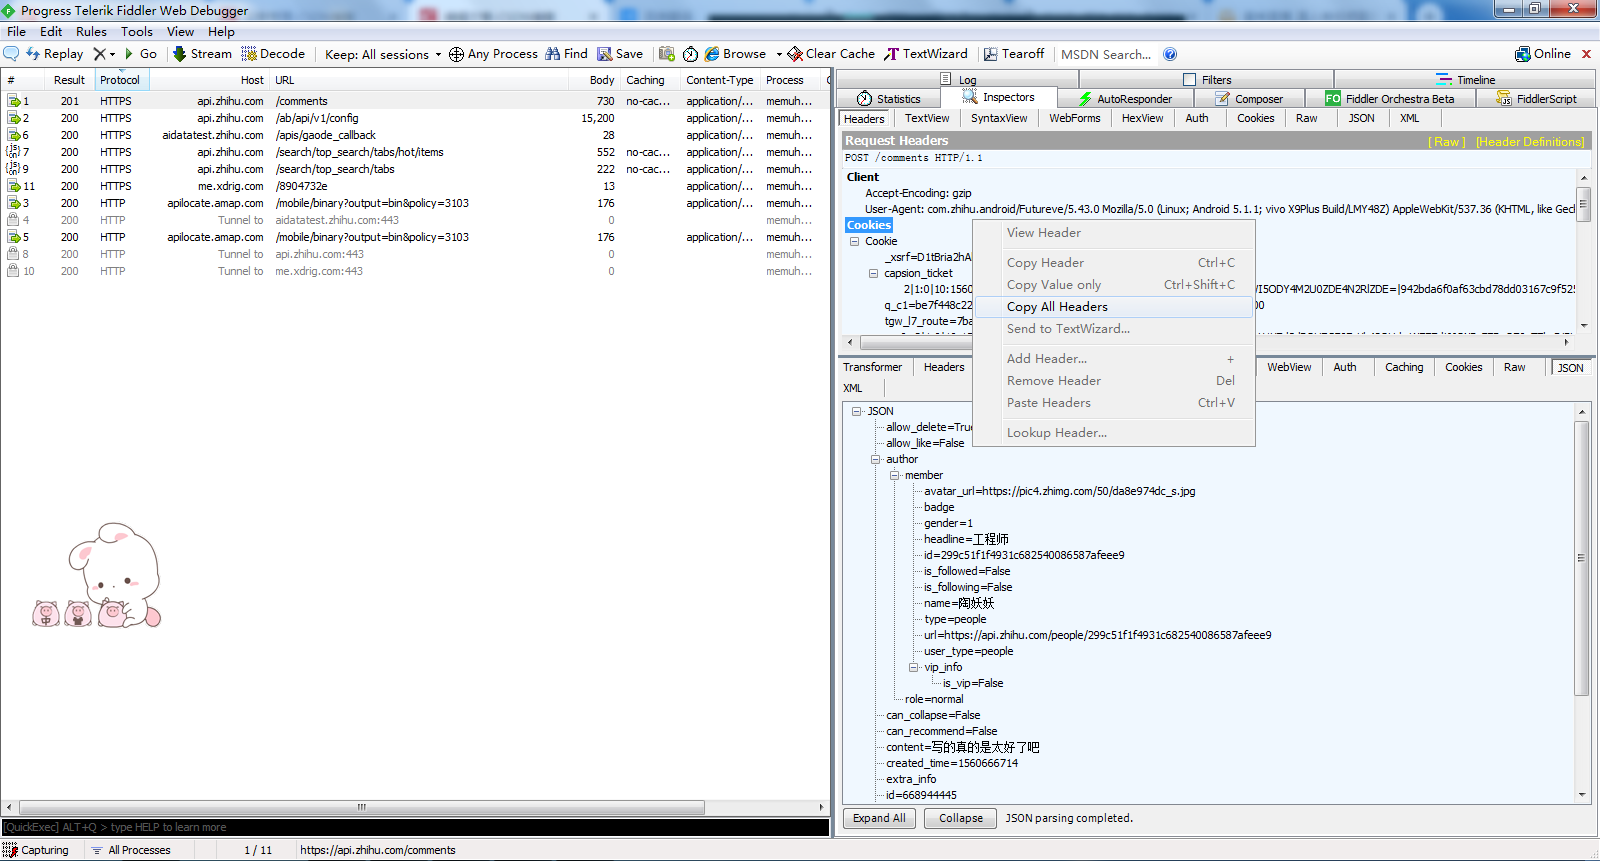This screenshot has height=861, width=1600.
Task: Select Send to TextWizard menu entry
Action: point(1114,329)
